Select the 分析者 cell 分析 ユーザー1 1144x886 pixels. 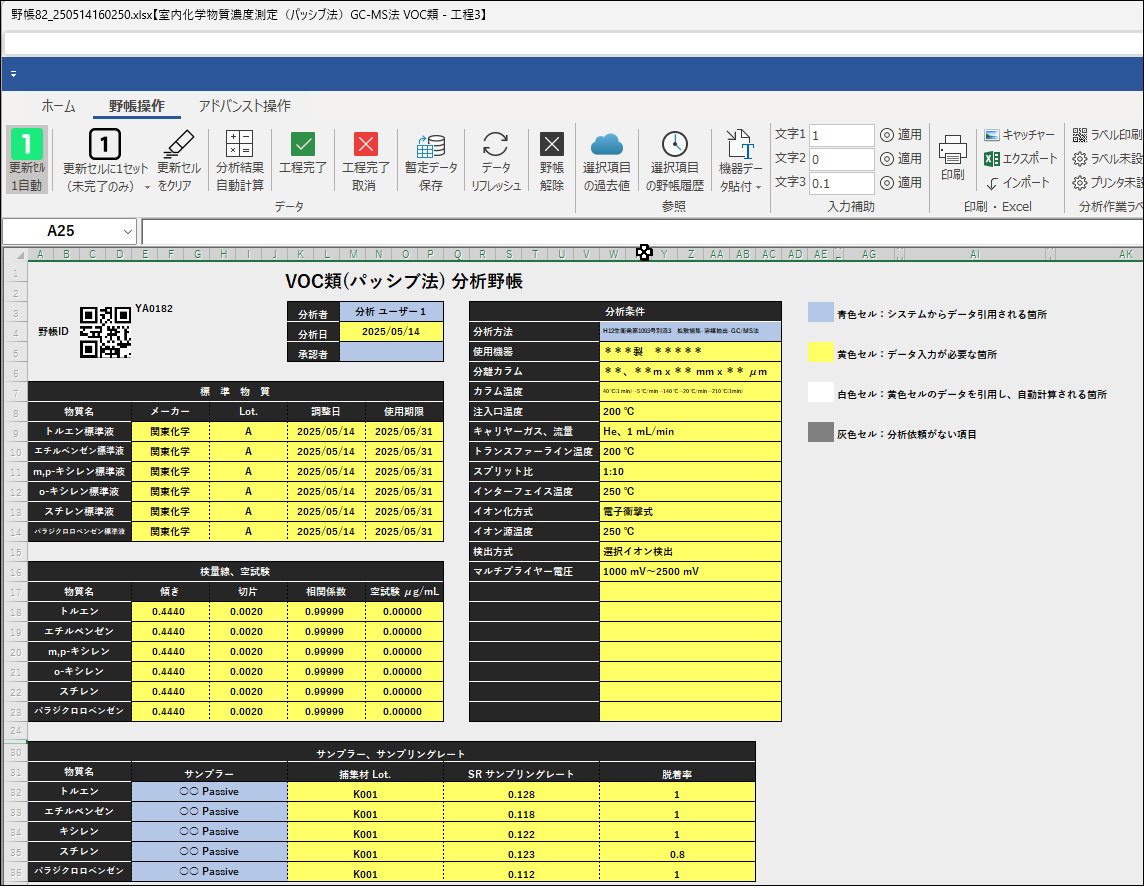[x=391, y=312]
